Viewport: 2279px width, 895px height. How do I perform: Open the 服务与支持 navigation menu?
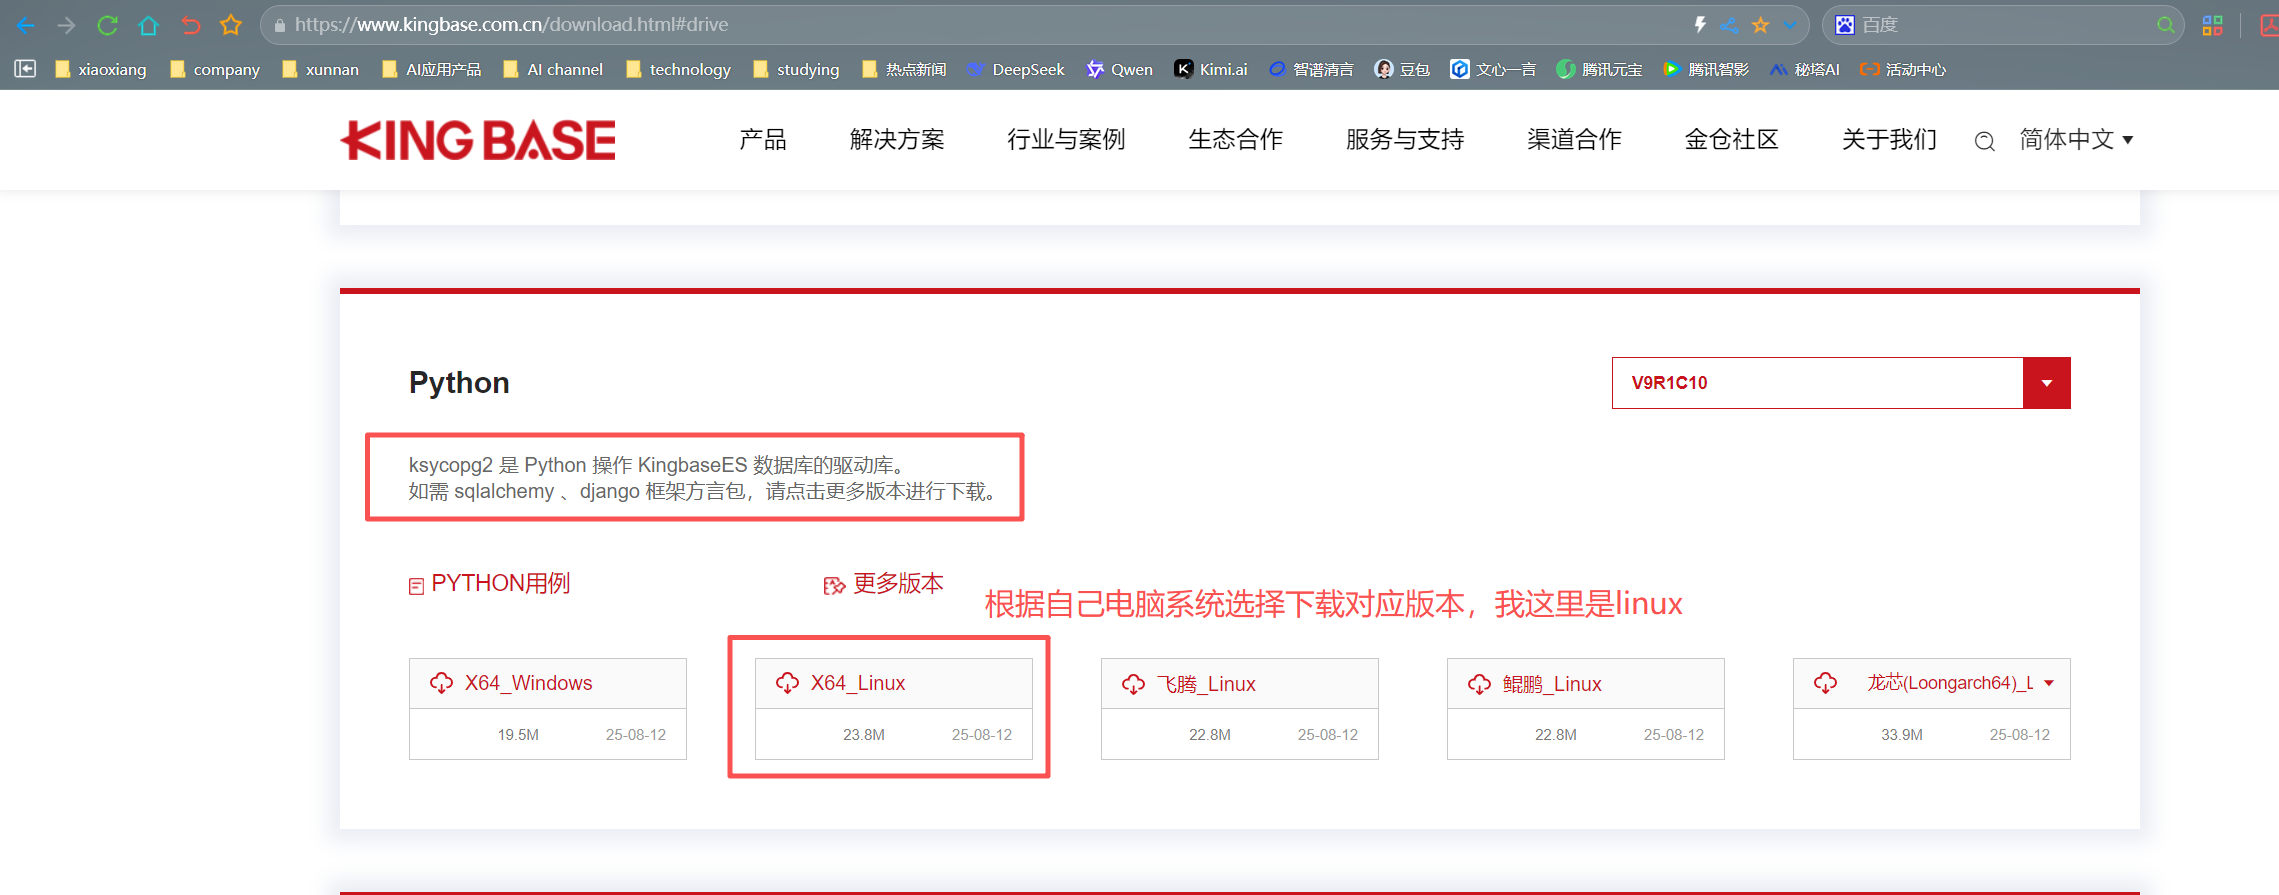(1404, 140)
